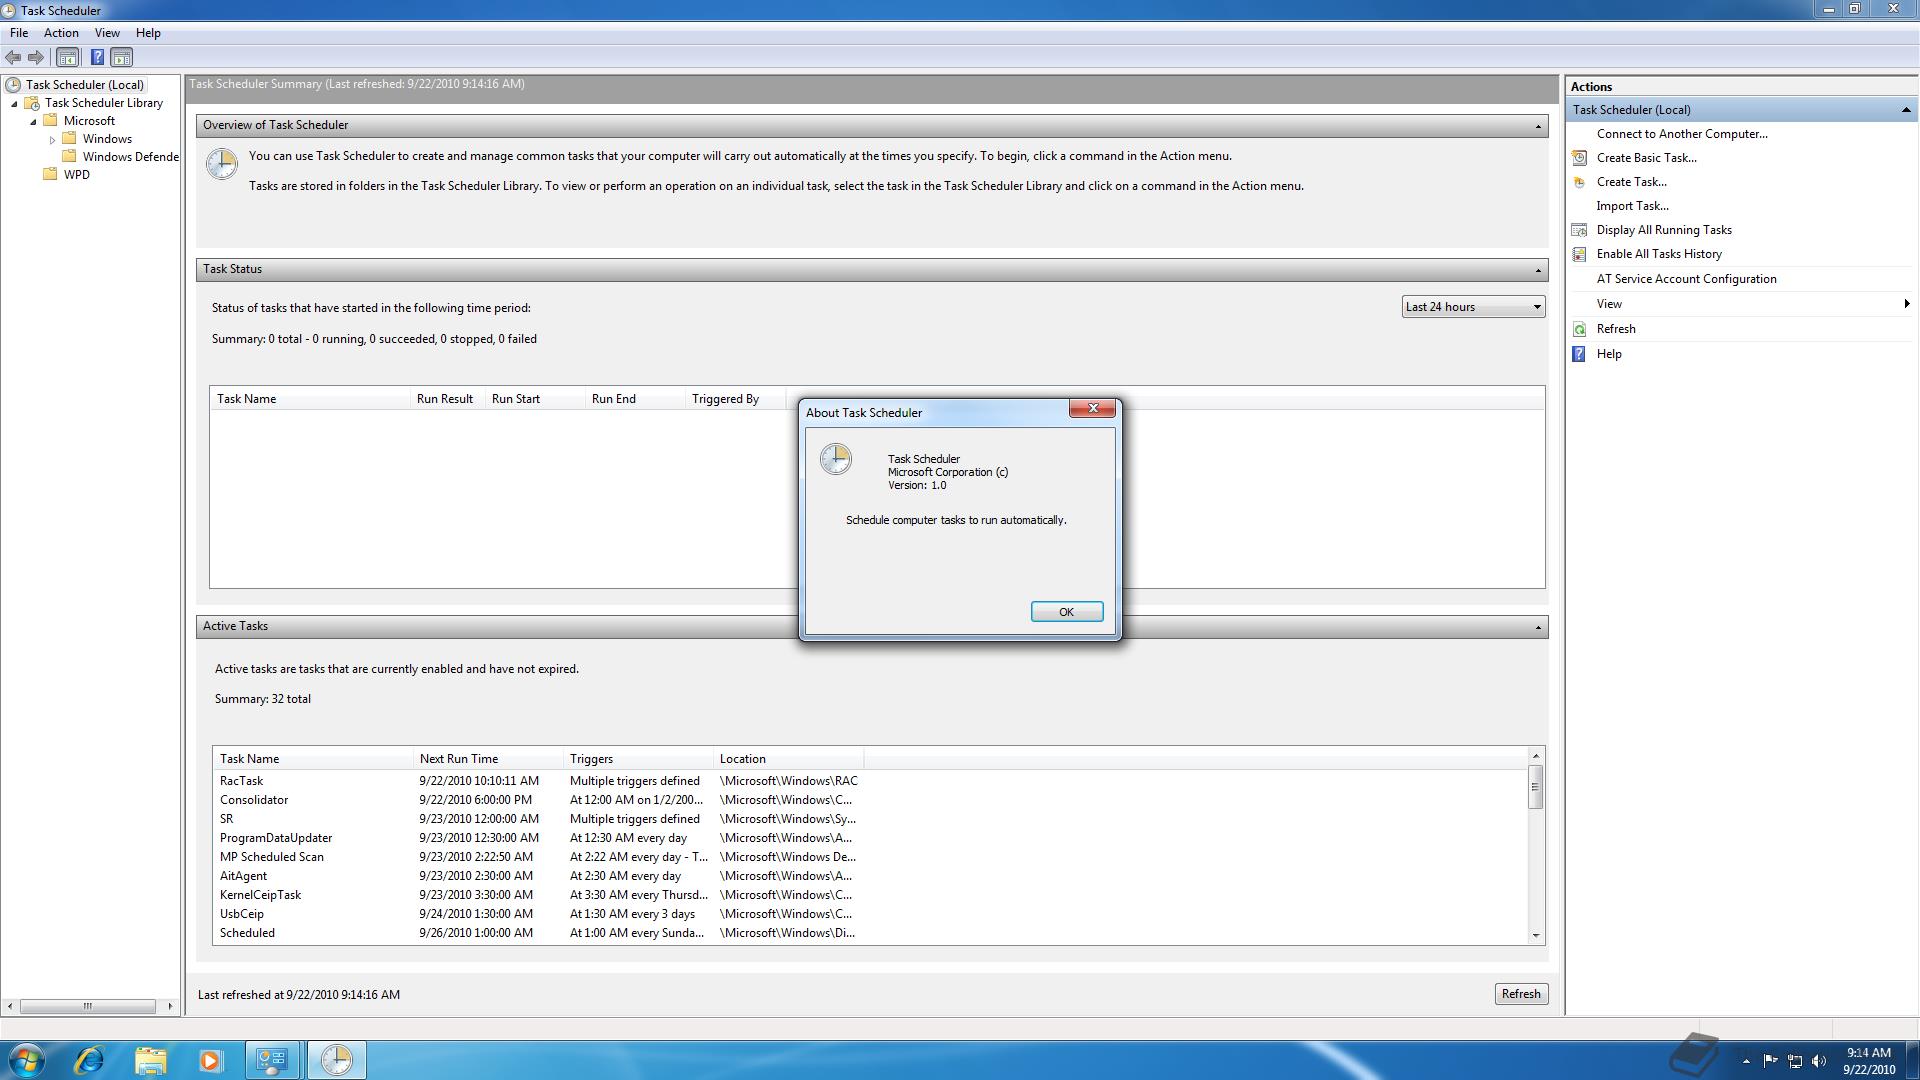Screen dimensions: 1920x1080
Task: Open the View menu
Action: (107, 33)
